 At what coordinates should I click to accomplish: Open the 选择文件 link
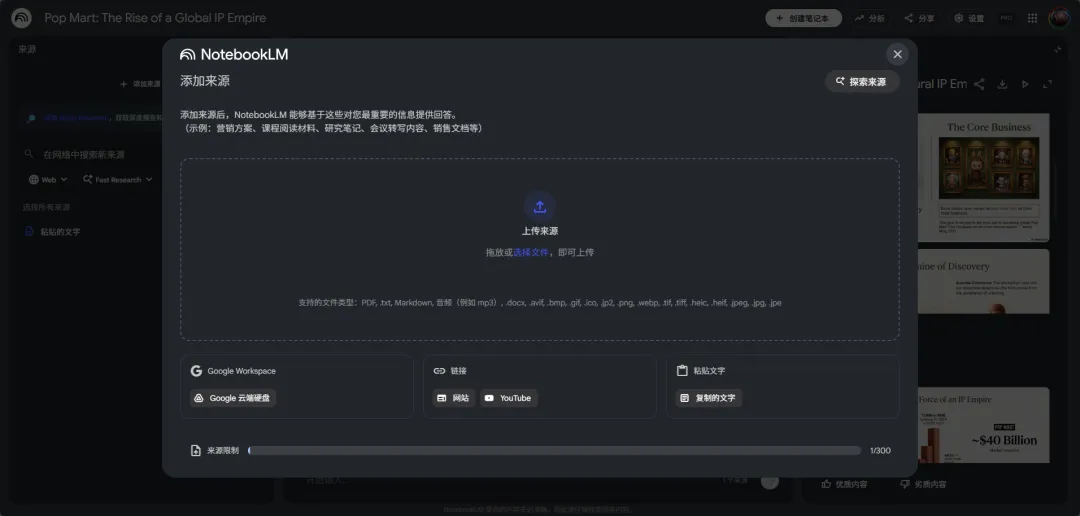pyautogui.click(x=531, y=253)
